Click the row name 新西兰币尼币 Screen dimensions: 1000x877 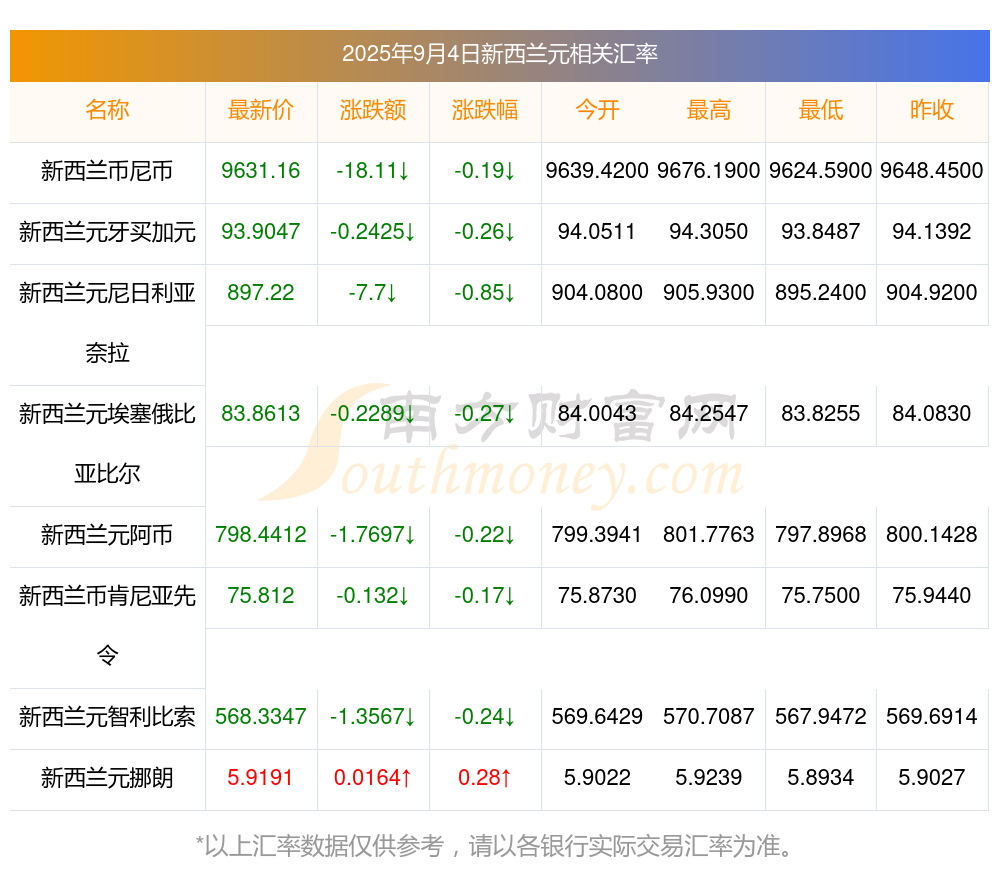coord(107,171)
